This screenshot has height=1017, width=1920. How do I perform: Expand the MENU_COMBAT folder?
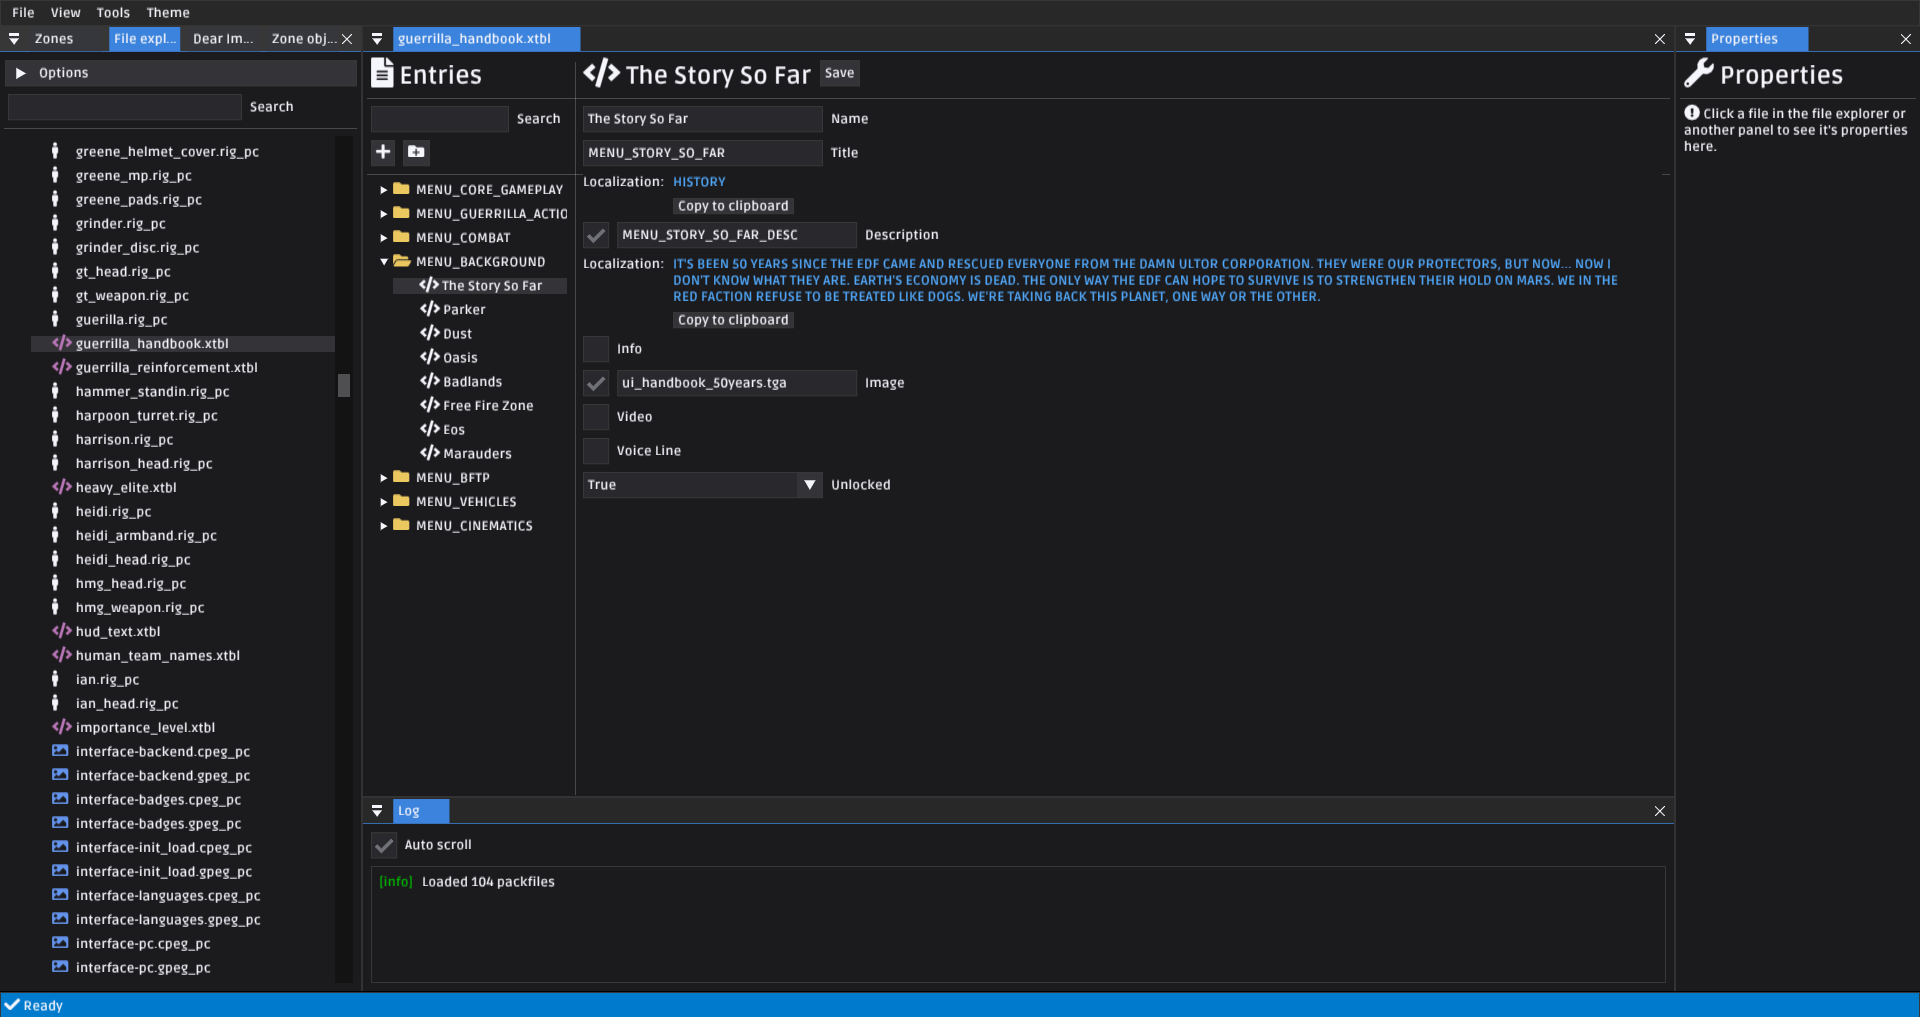tap(383, 238)
